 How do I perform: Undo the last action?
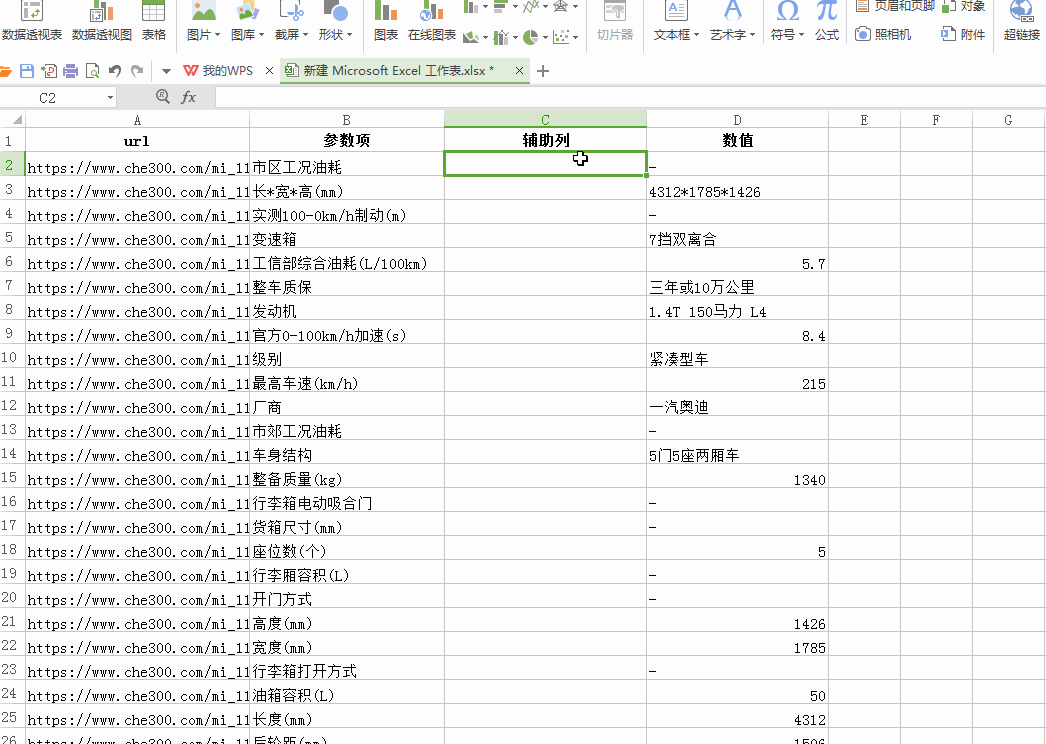click(115, 71)
